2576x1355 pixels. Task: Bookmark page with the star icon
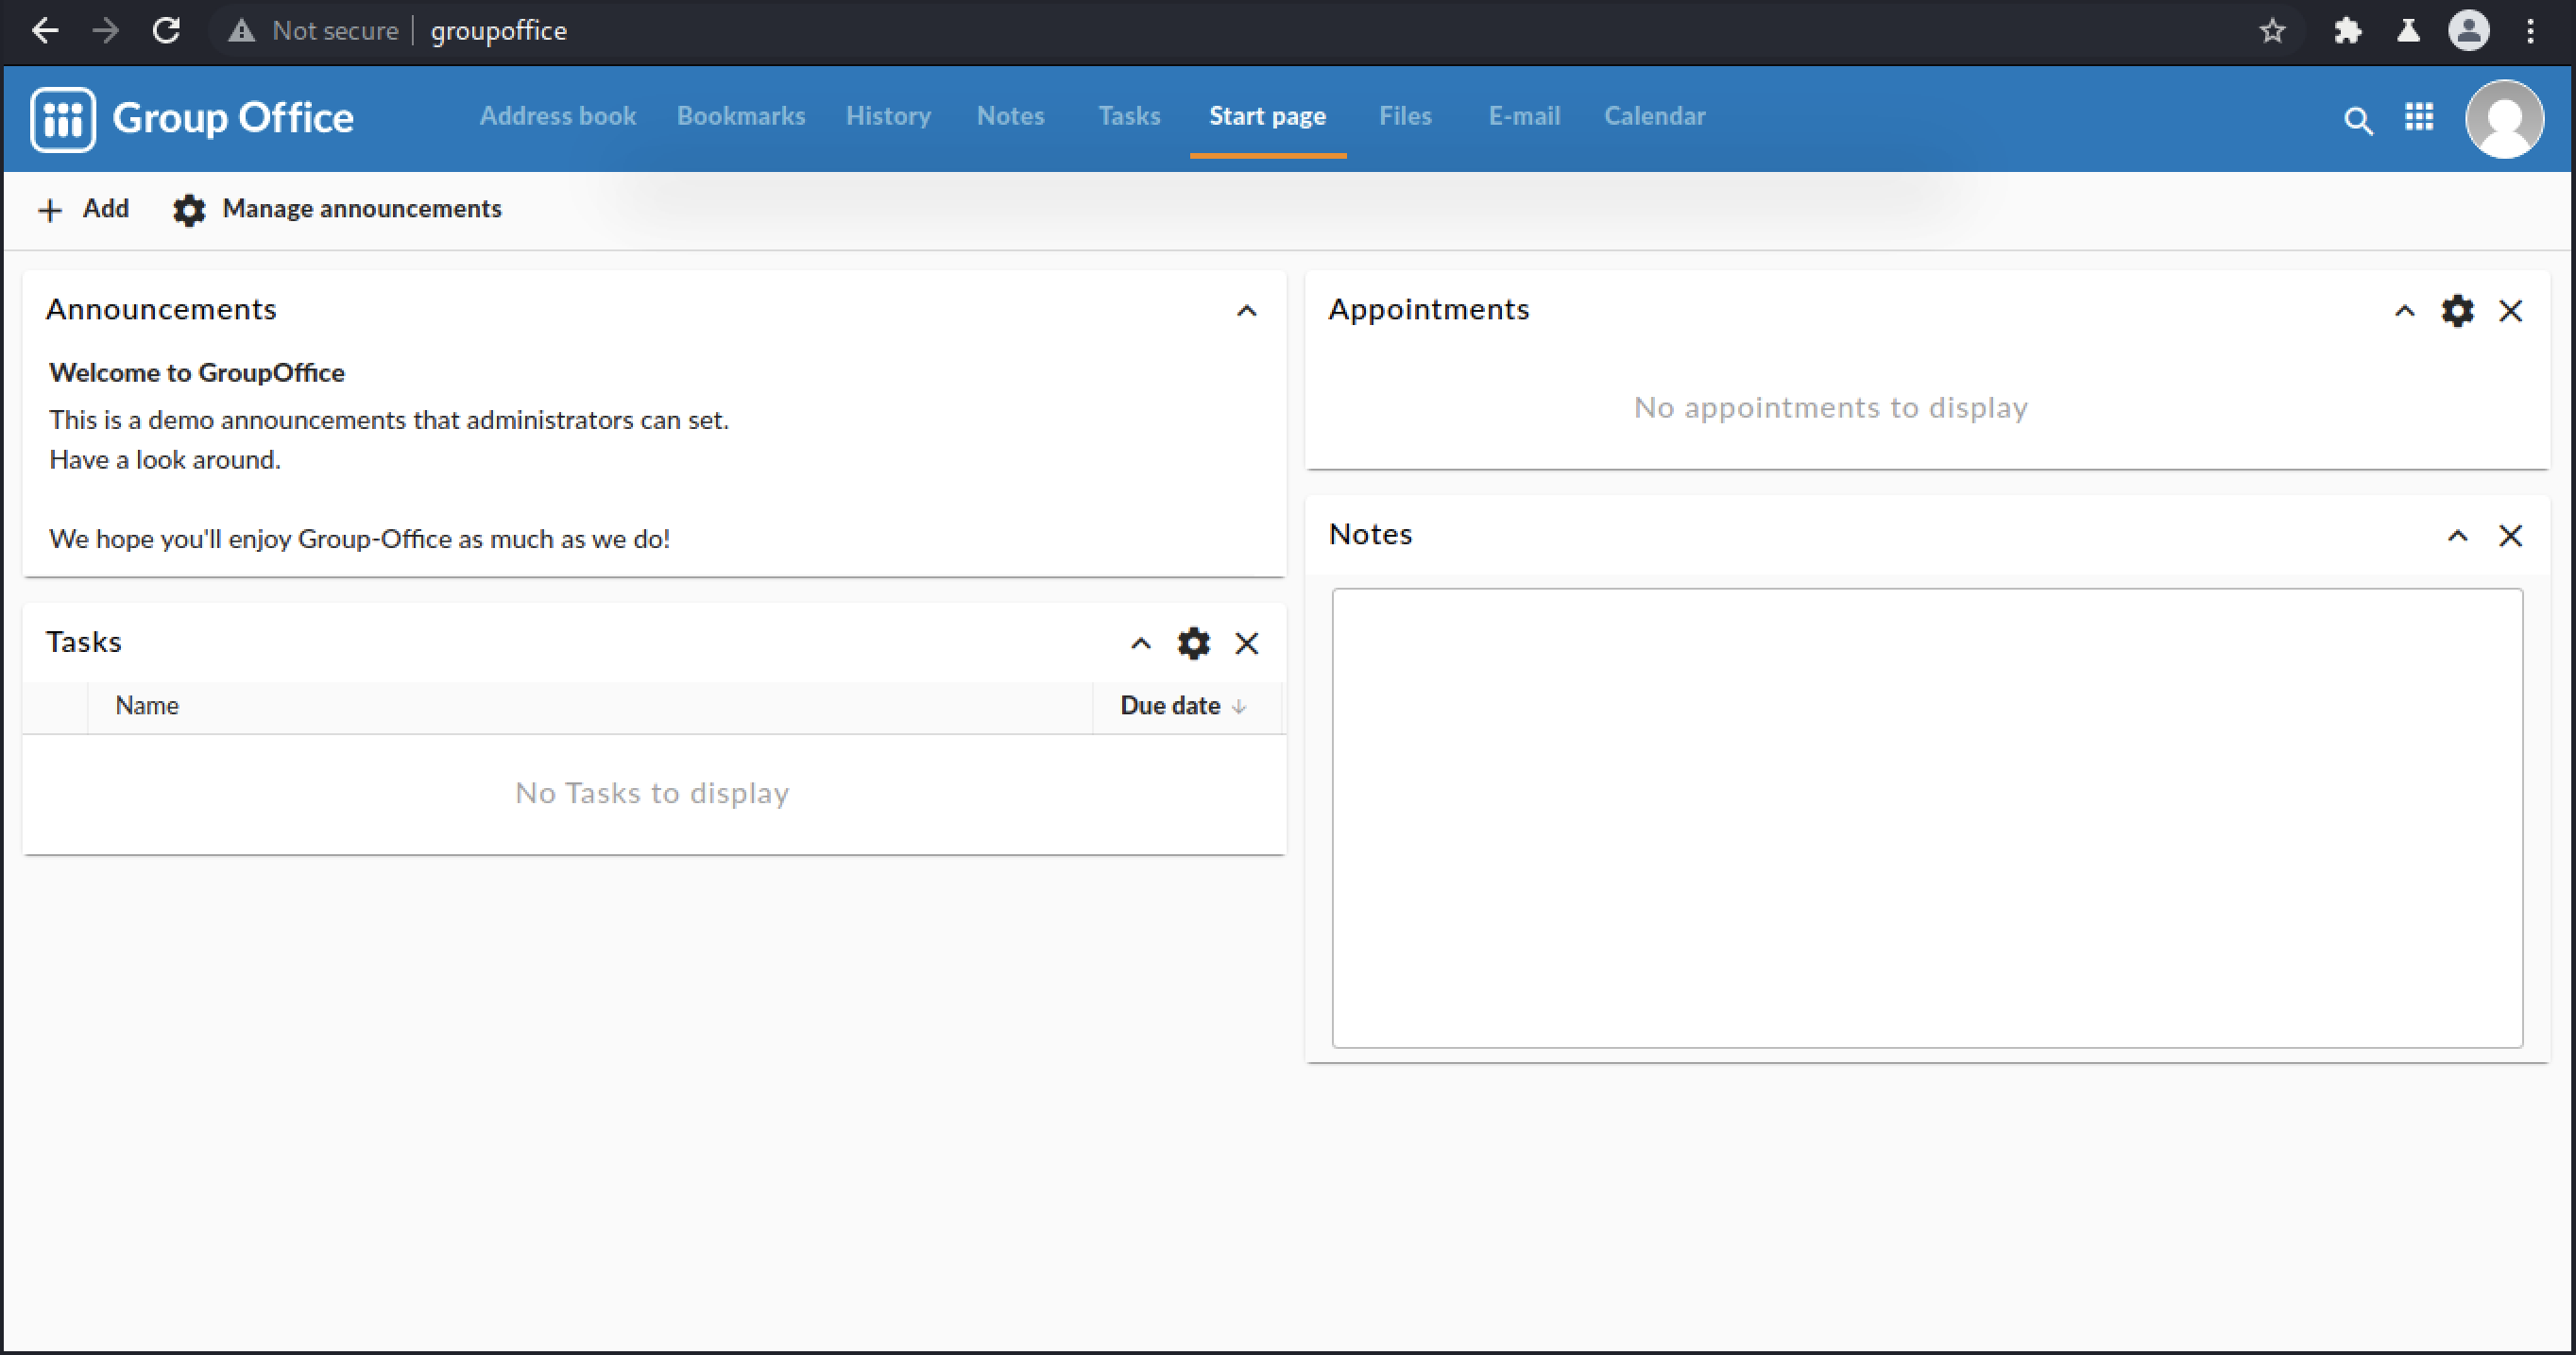click(2272, 31)
